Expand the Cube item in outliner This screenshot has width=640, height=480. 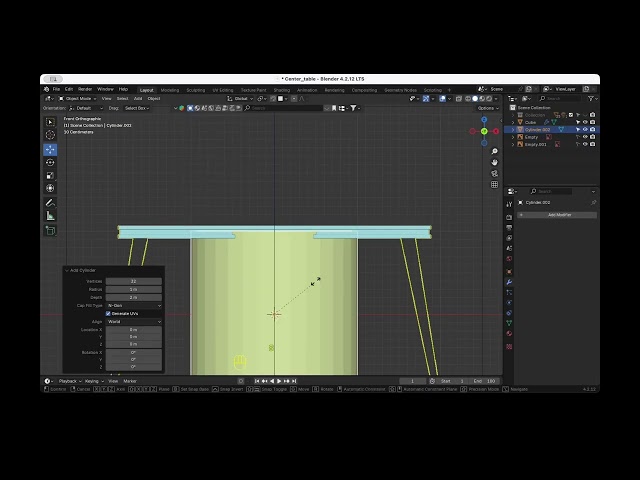coord(513,122)
